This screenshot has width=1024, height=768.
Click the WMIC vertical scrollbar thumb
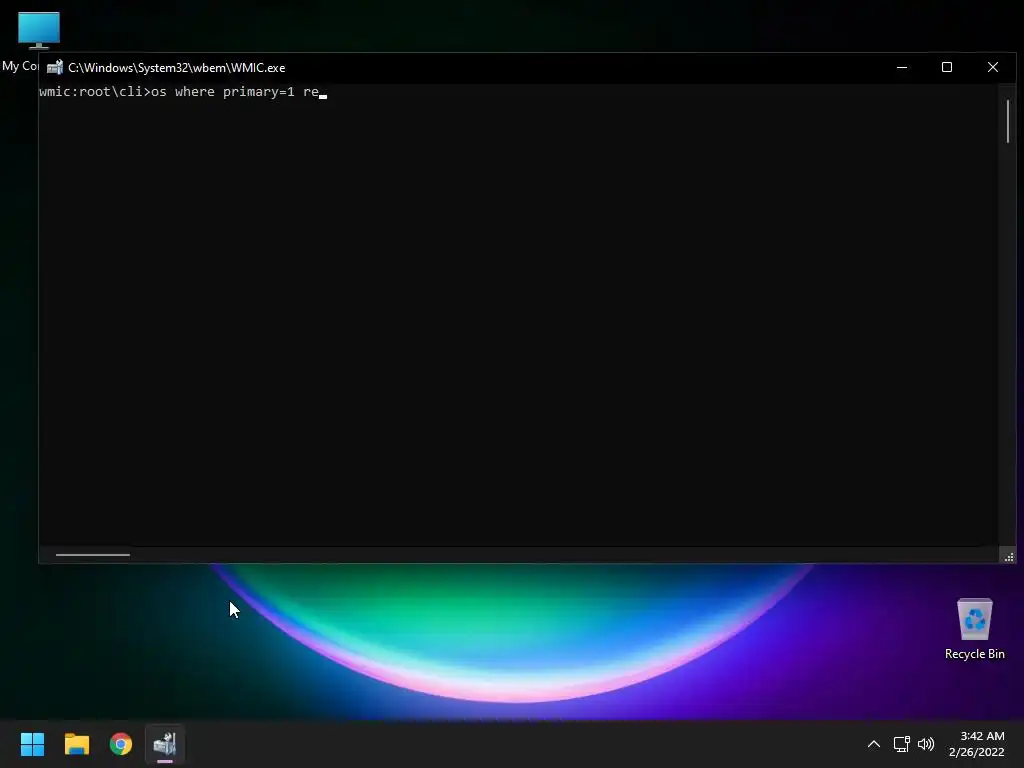coord(1008,121)
